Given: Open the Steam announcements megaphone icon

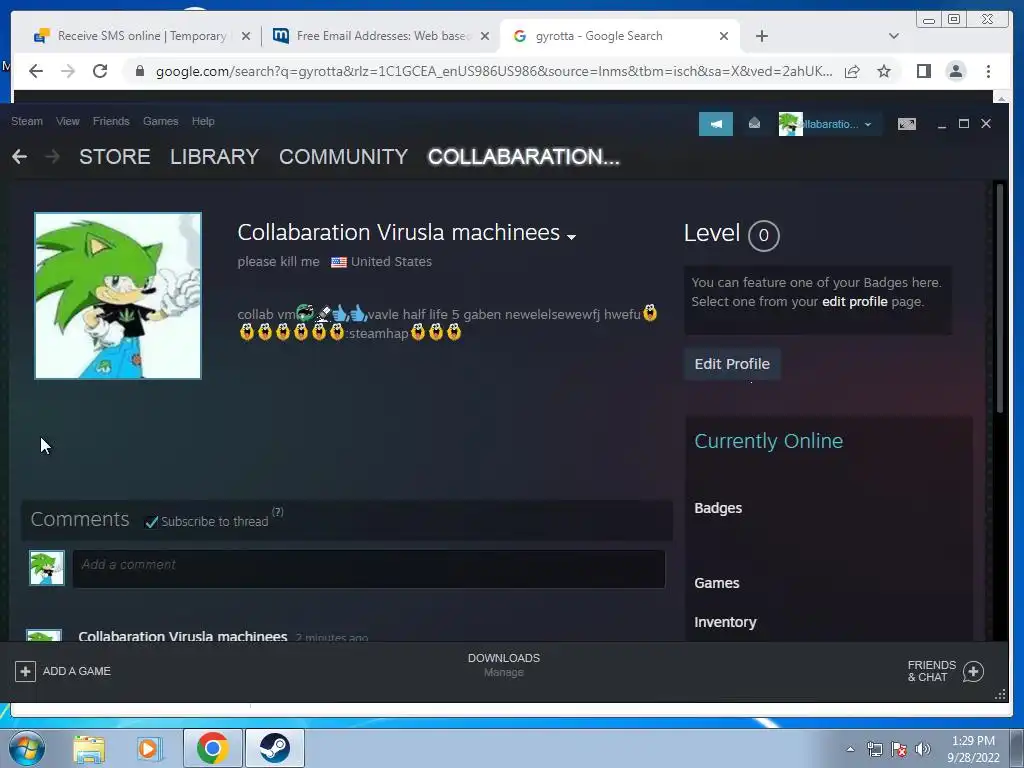Looking at the screenshot, I should tap(716, 124).
